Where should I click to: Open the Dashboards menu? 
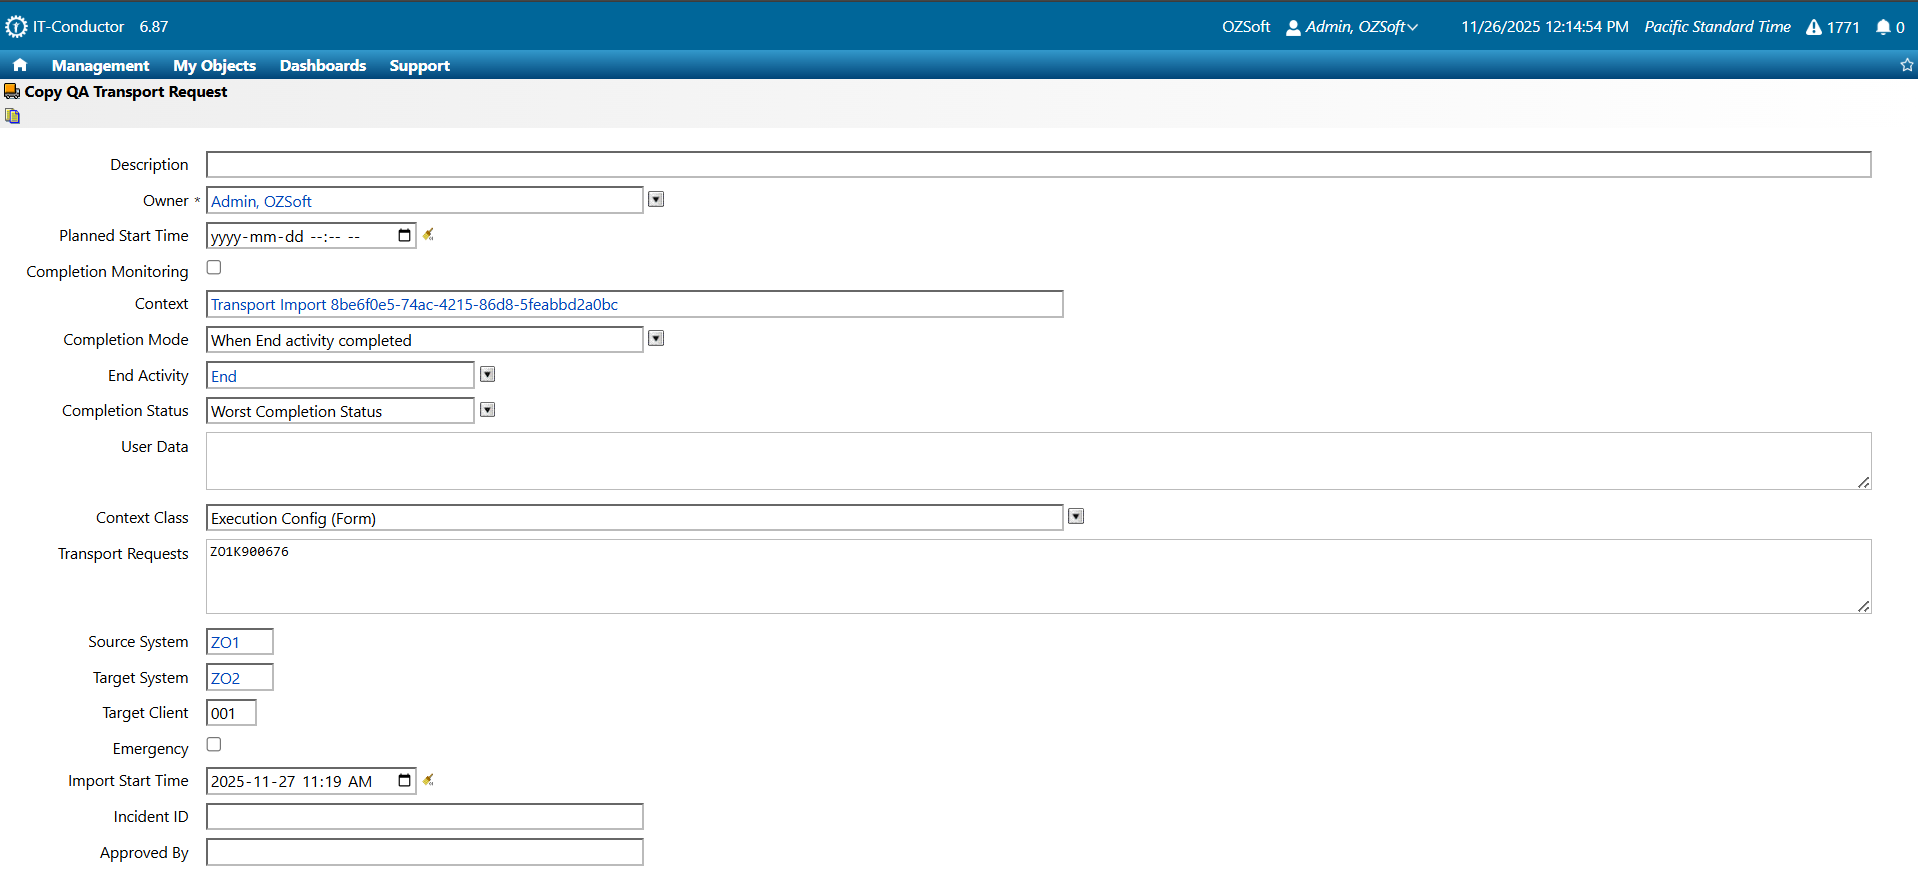322,65
